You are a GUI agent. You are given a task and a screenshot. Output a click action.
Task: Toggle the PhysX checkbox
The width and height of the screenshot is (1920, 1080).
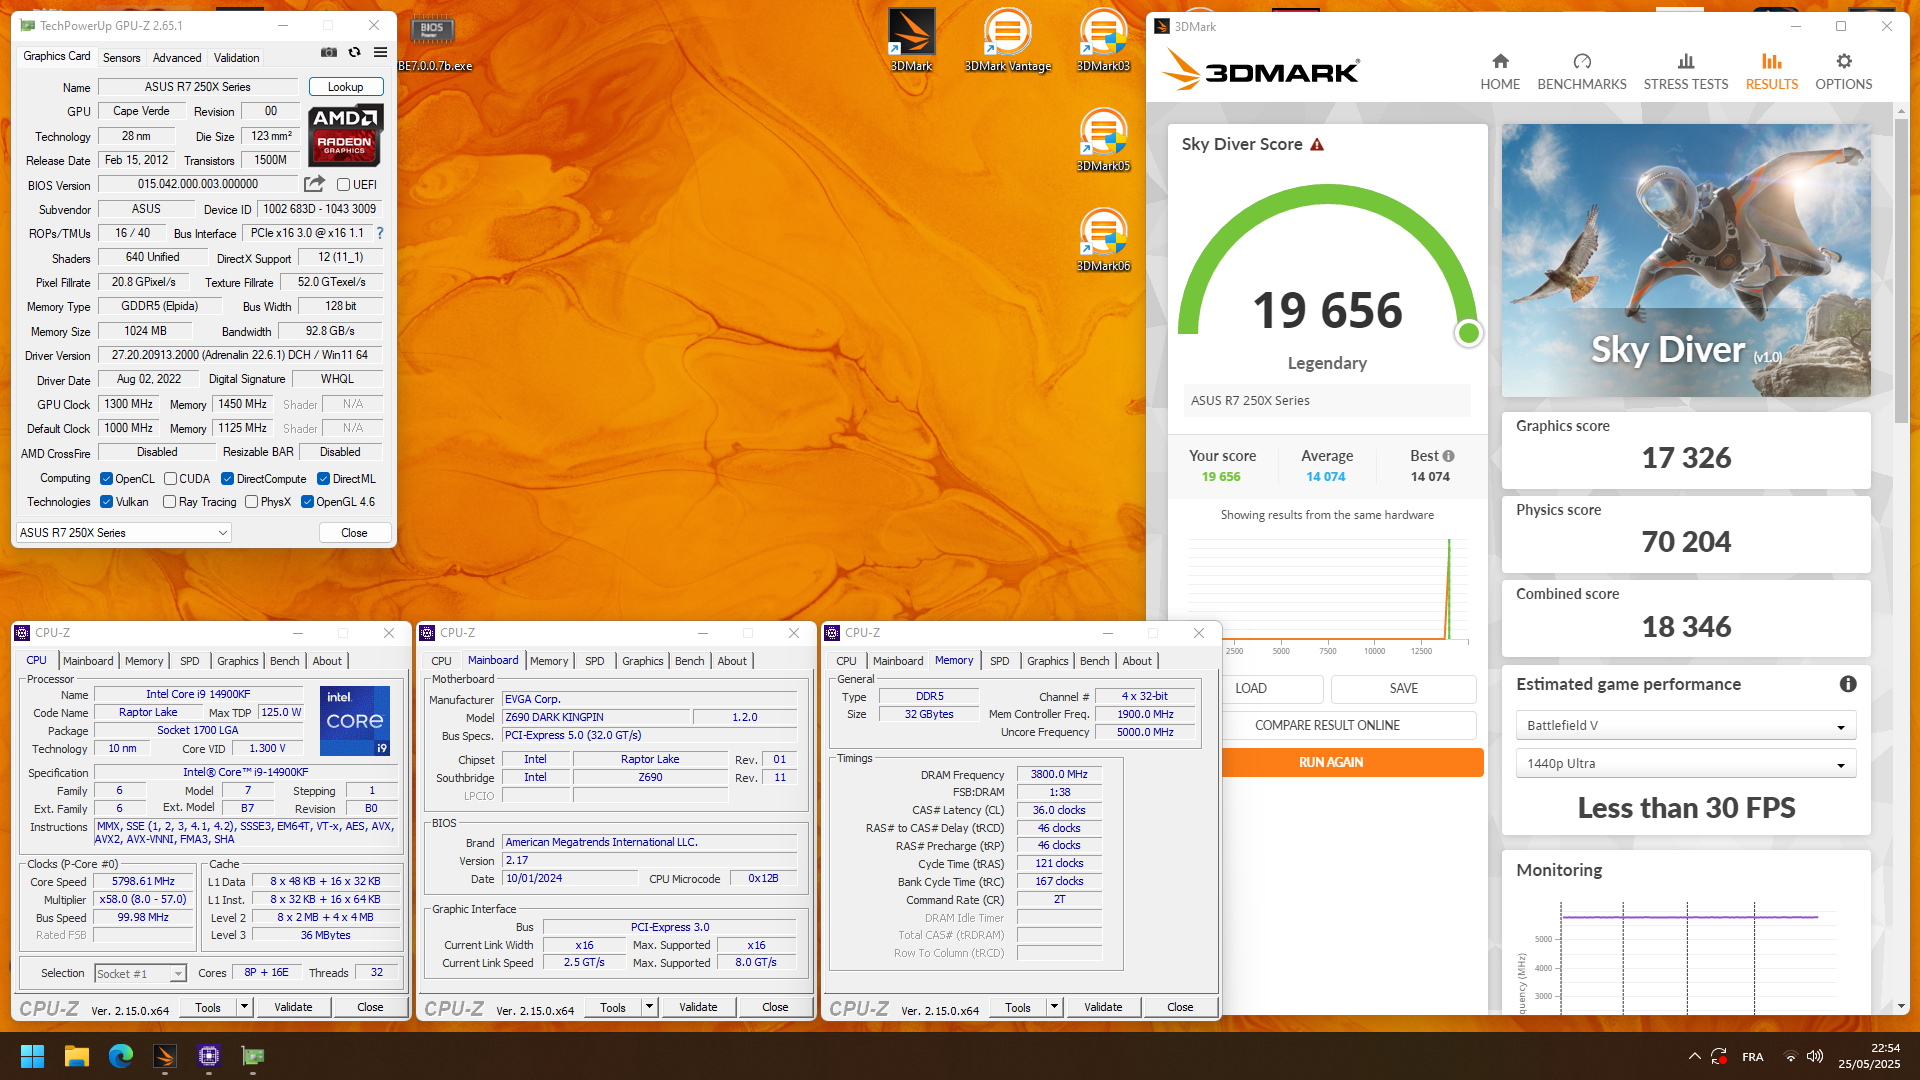[x=251, y=502]
